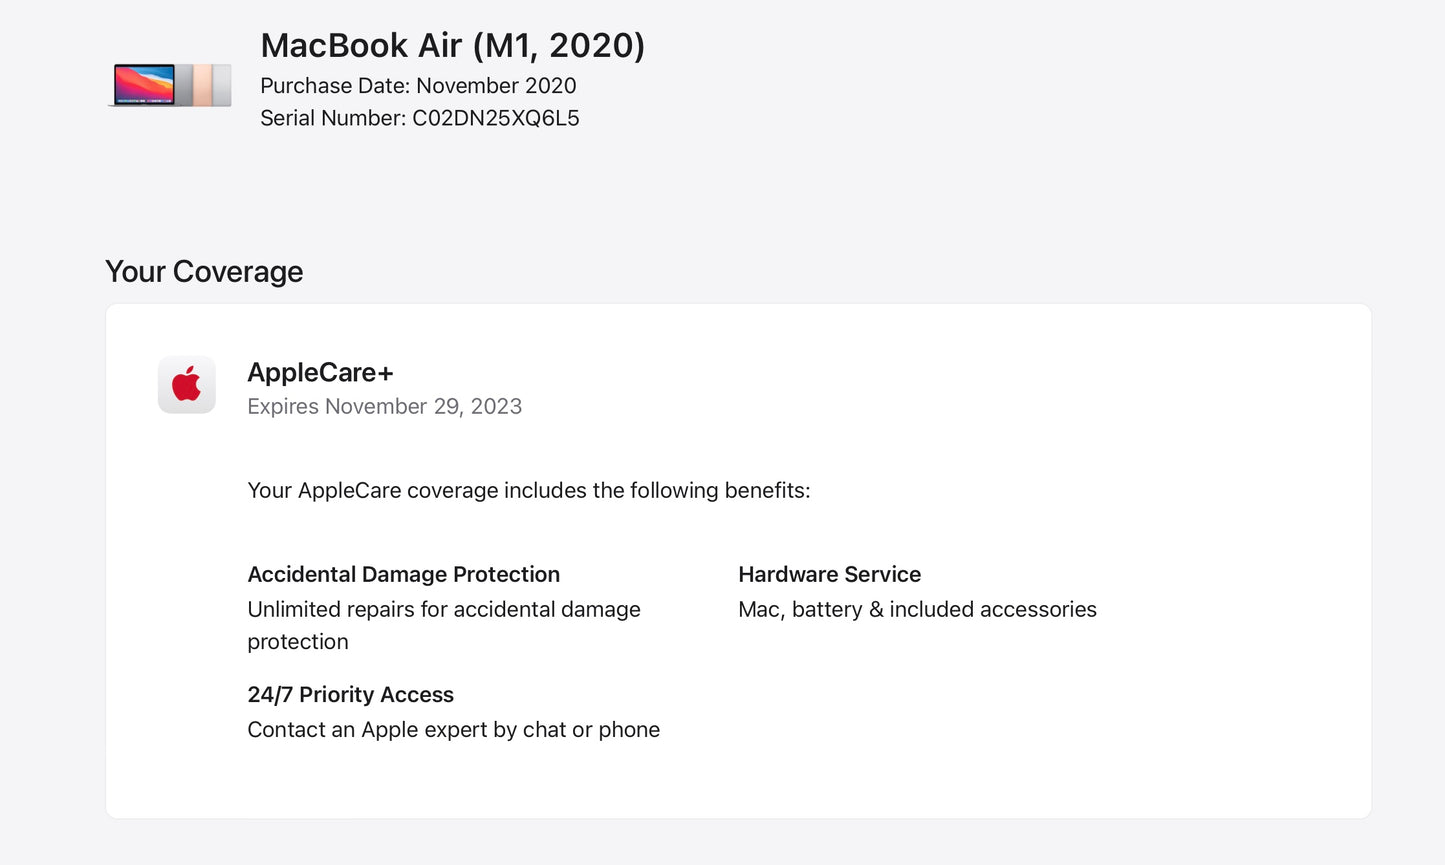
Task: Click the word protection under Accidental Damage
Action: [x=298, y=642]
